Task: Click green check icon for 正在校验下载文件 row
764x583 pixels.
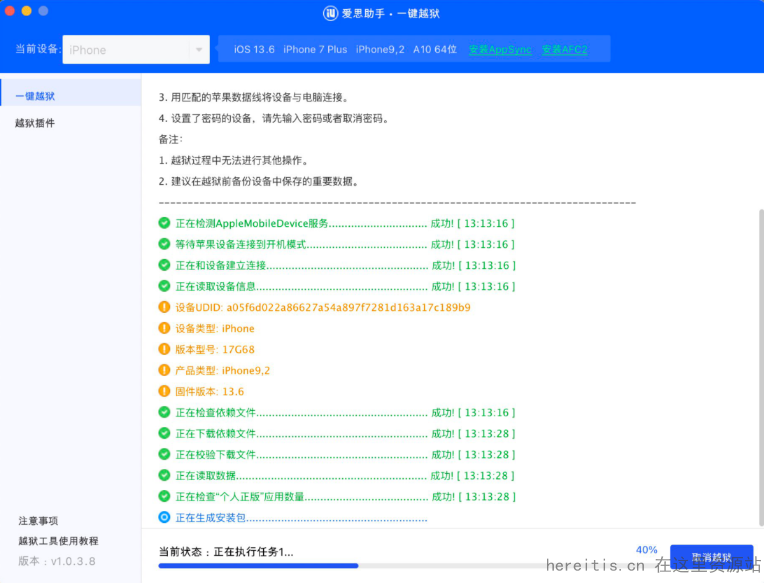Action: (x=164, y=454)
